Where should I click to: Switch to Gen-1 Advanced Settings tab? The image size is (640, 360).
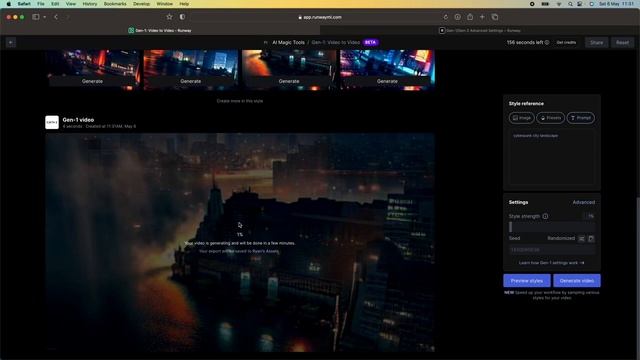(480, 30)
